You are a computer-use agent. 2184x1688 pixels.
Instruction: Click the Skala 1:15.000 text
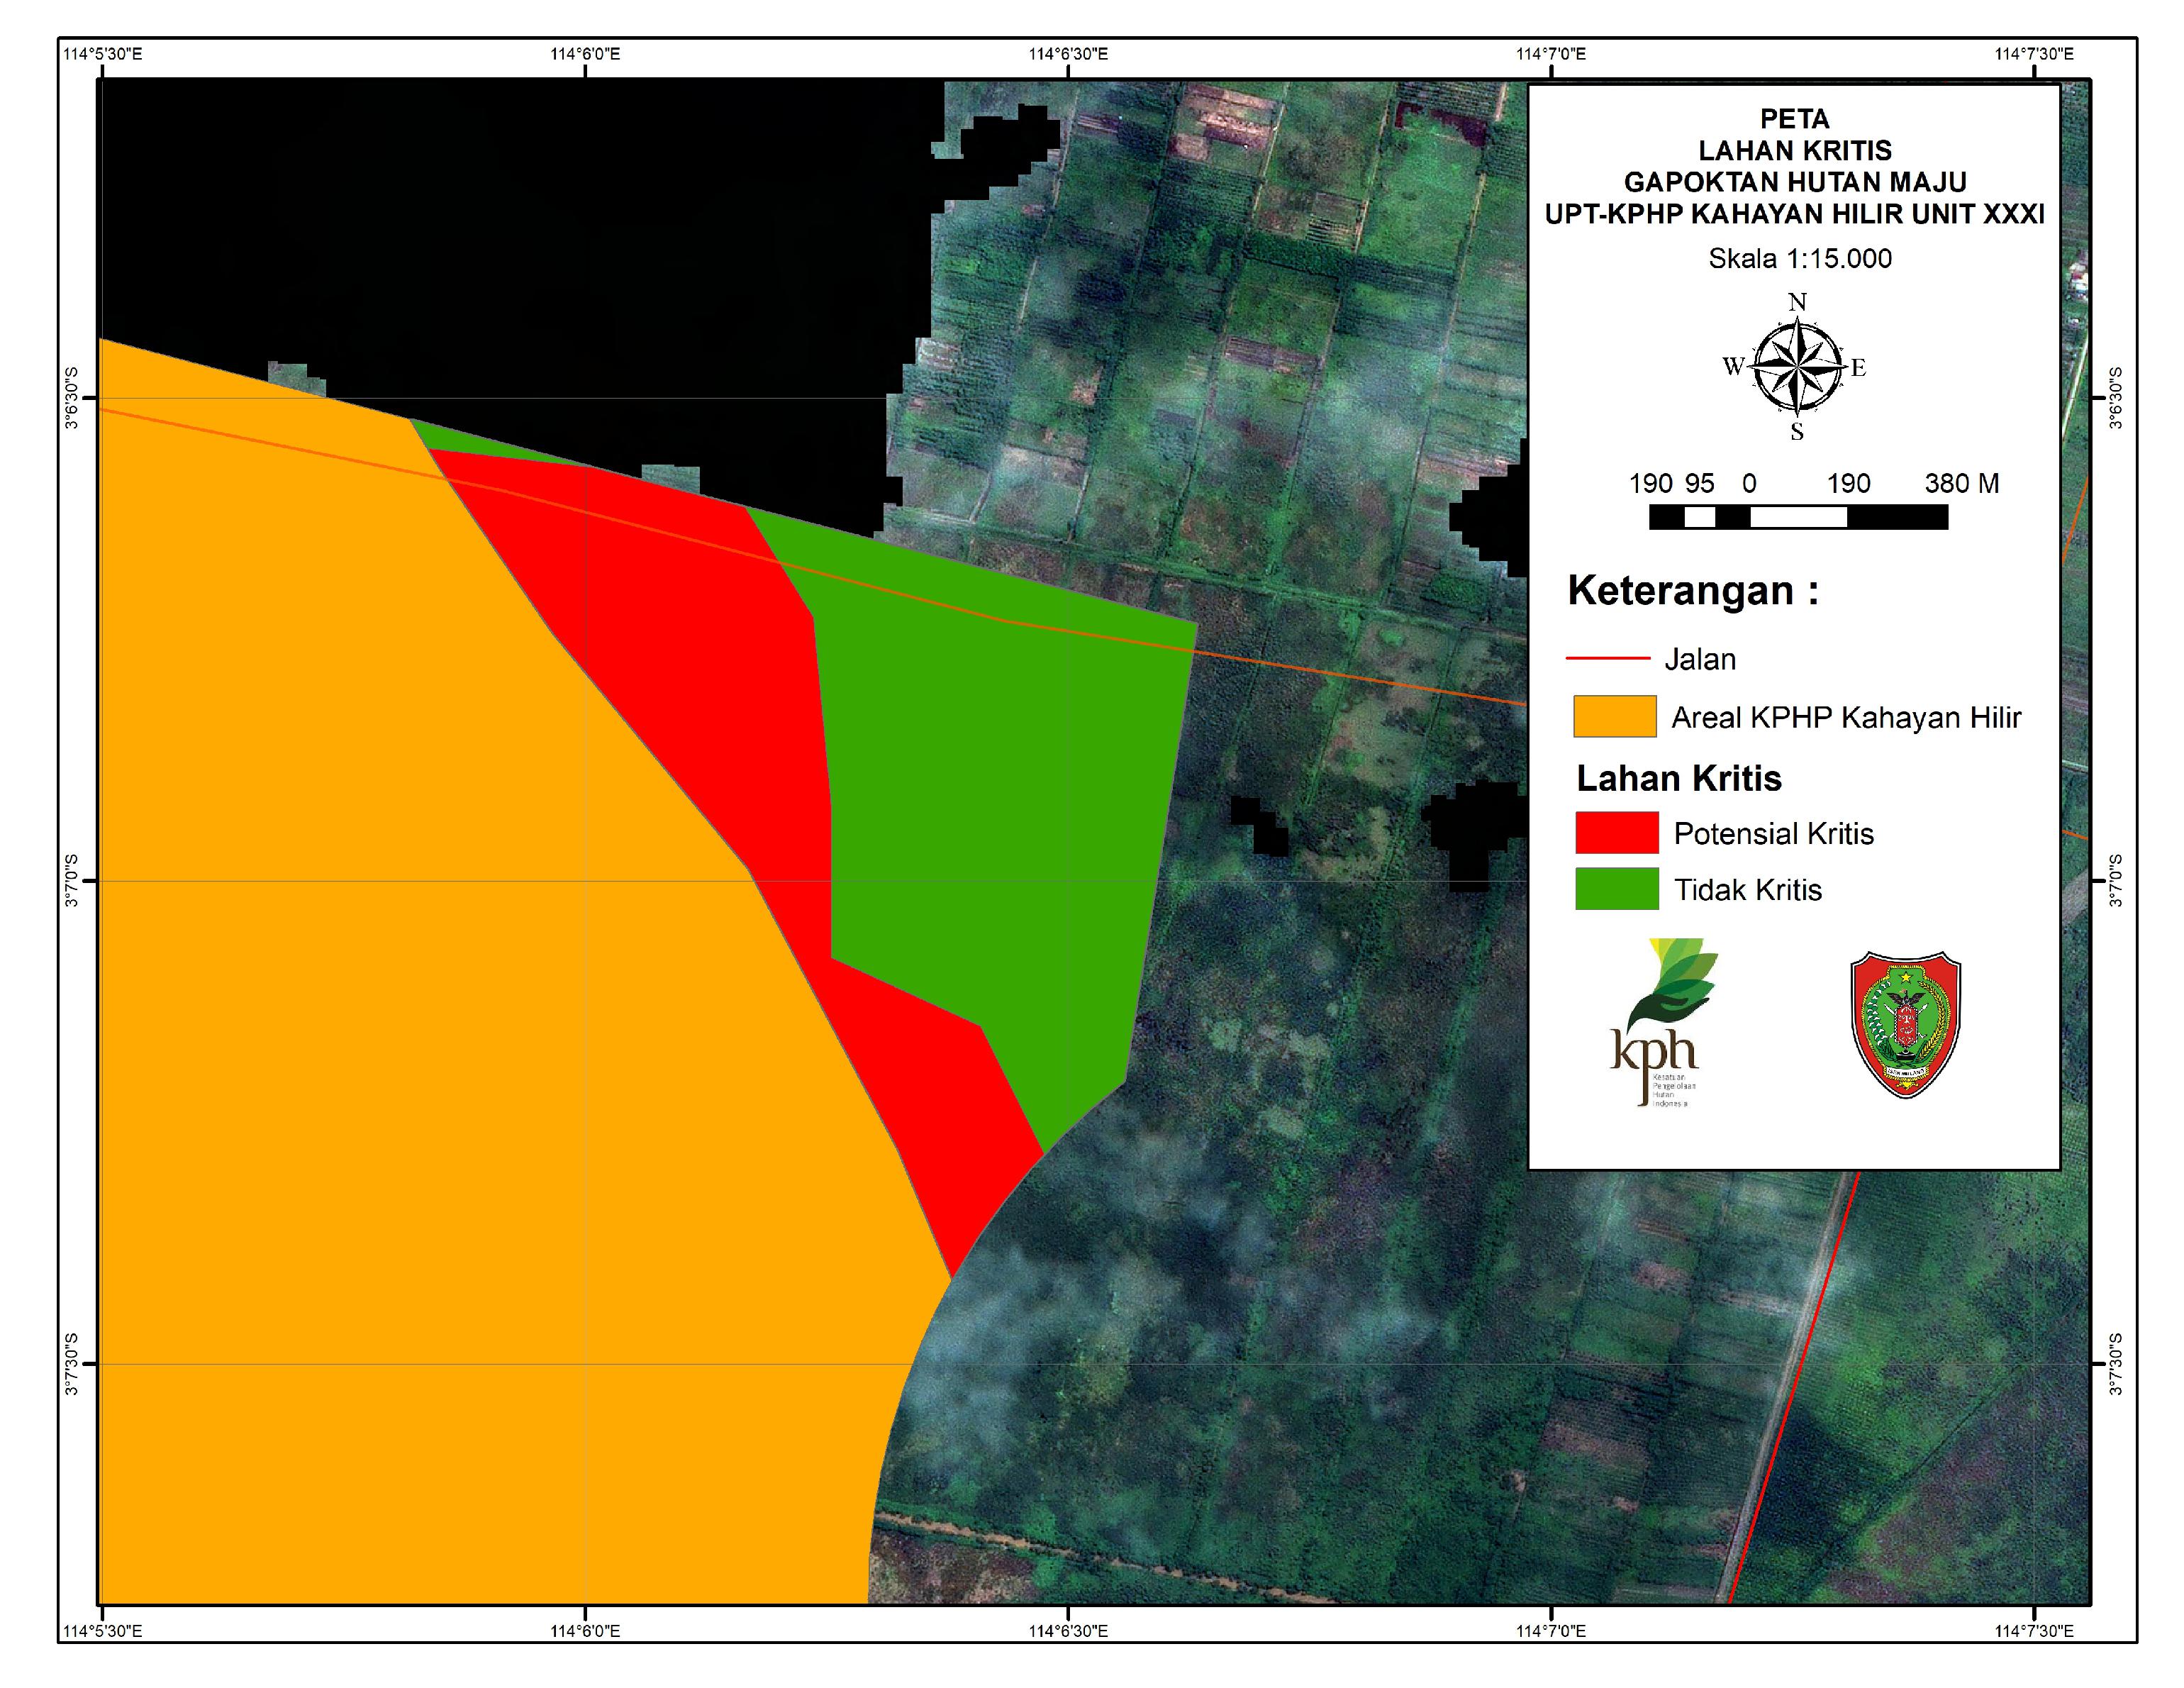click(x=1800, y=259)
